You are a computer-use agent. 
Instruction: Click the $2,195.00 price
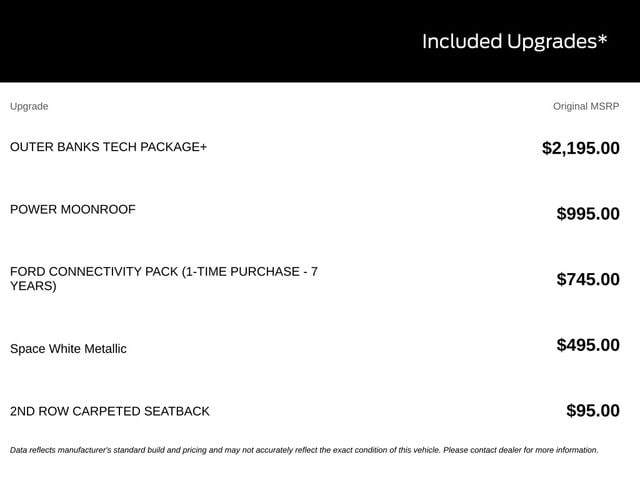(581, 148)
